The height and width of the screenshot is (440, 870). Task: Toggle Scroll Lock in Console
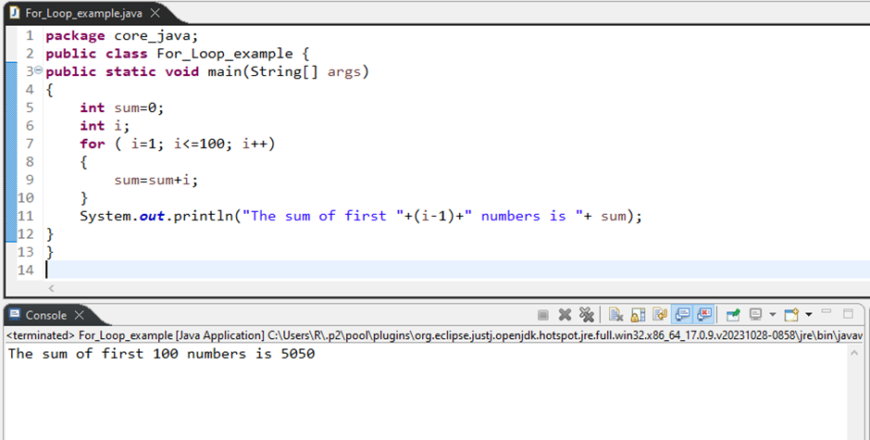(x=638, y=314)
